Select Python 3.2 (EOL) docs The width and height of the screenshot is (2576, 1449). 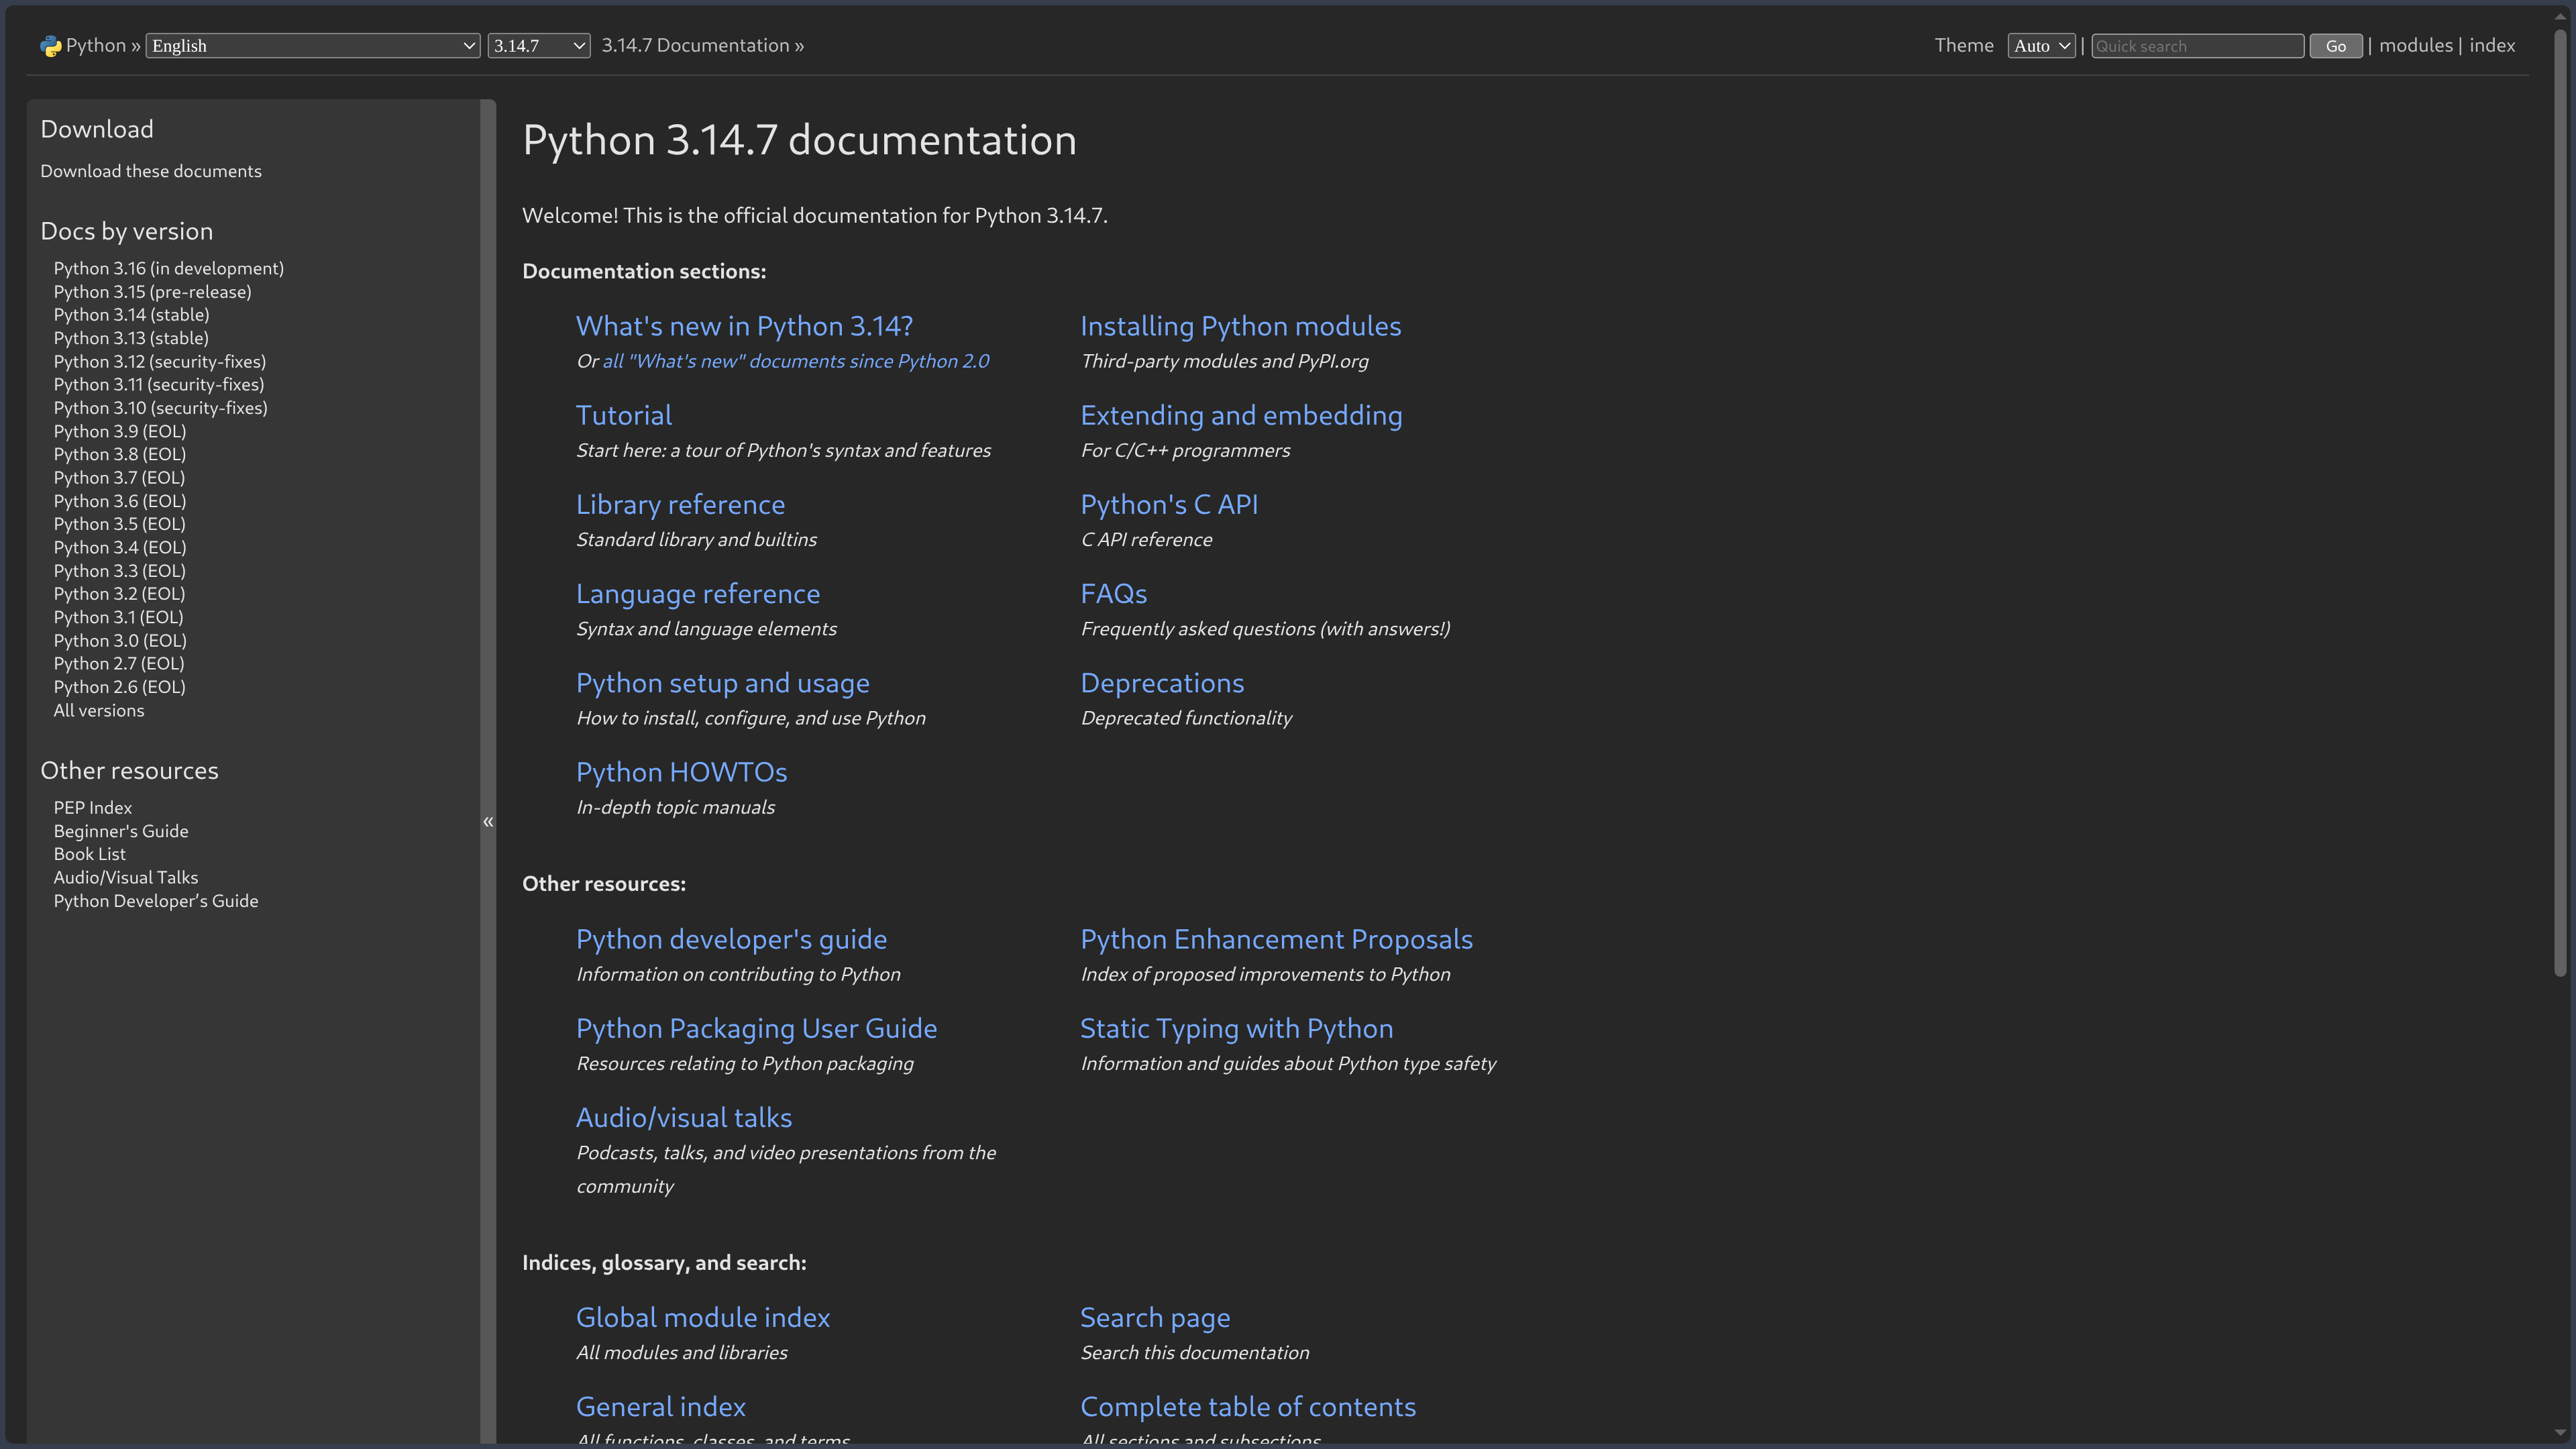120,594
